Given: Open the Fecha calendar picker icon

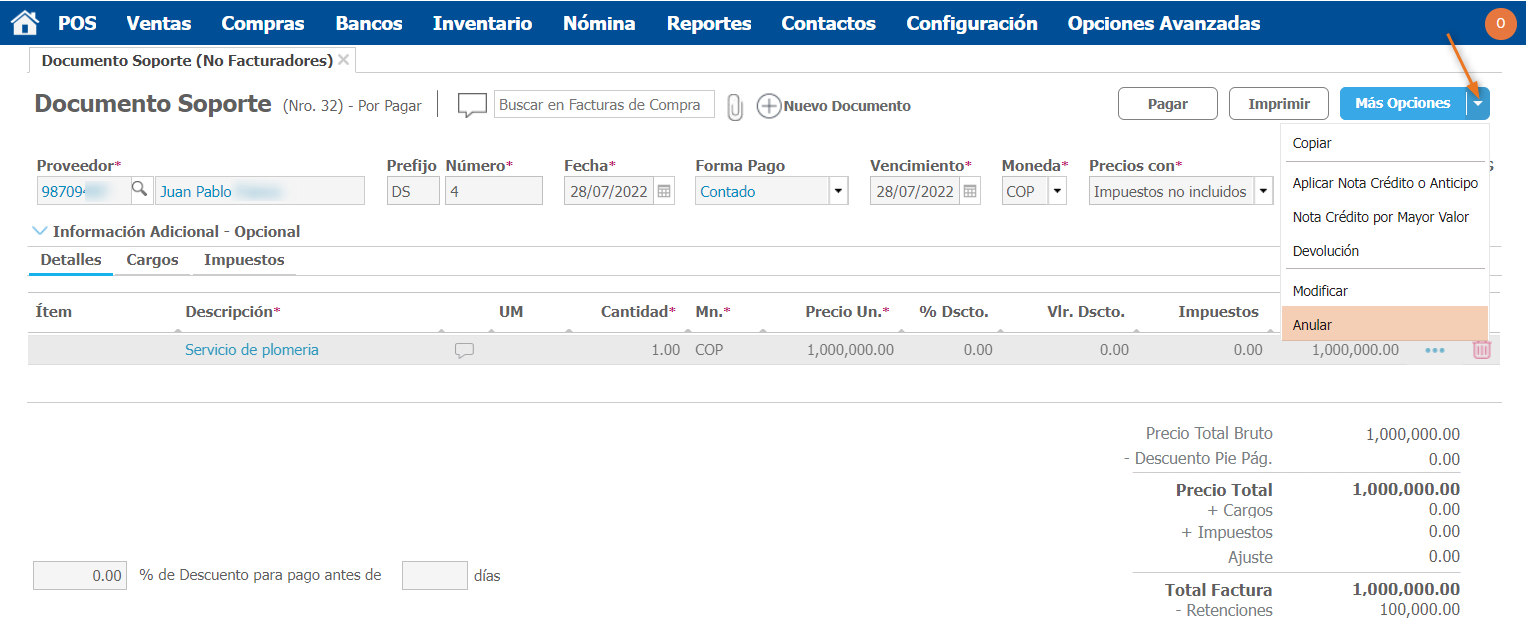Looking at the screenshot, I should 664,191.
